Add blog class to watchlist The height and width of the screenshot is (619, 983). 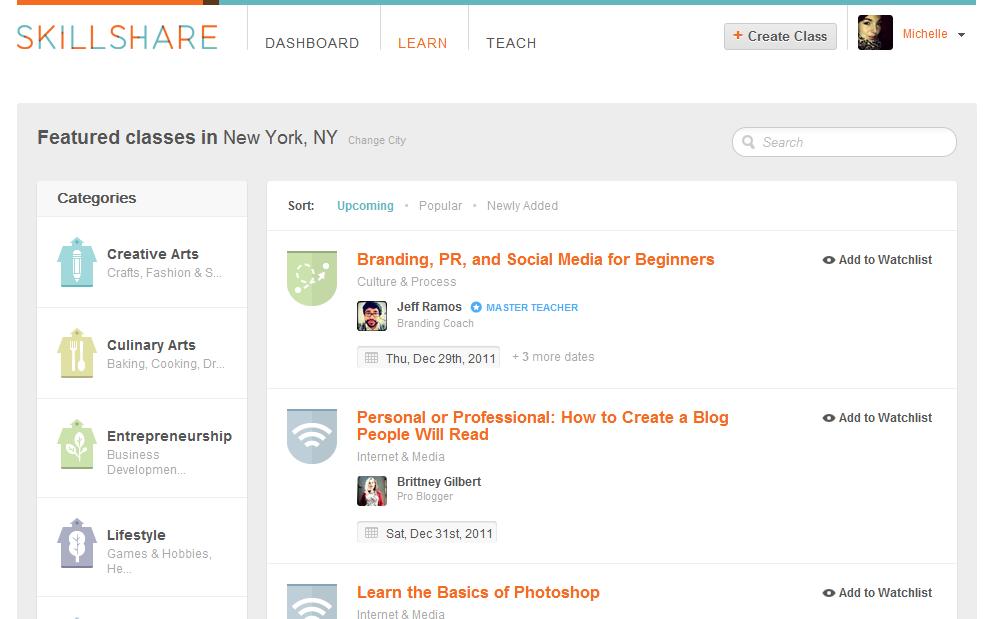(877, 418)
